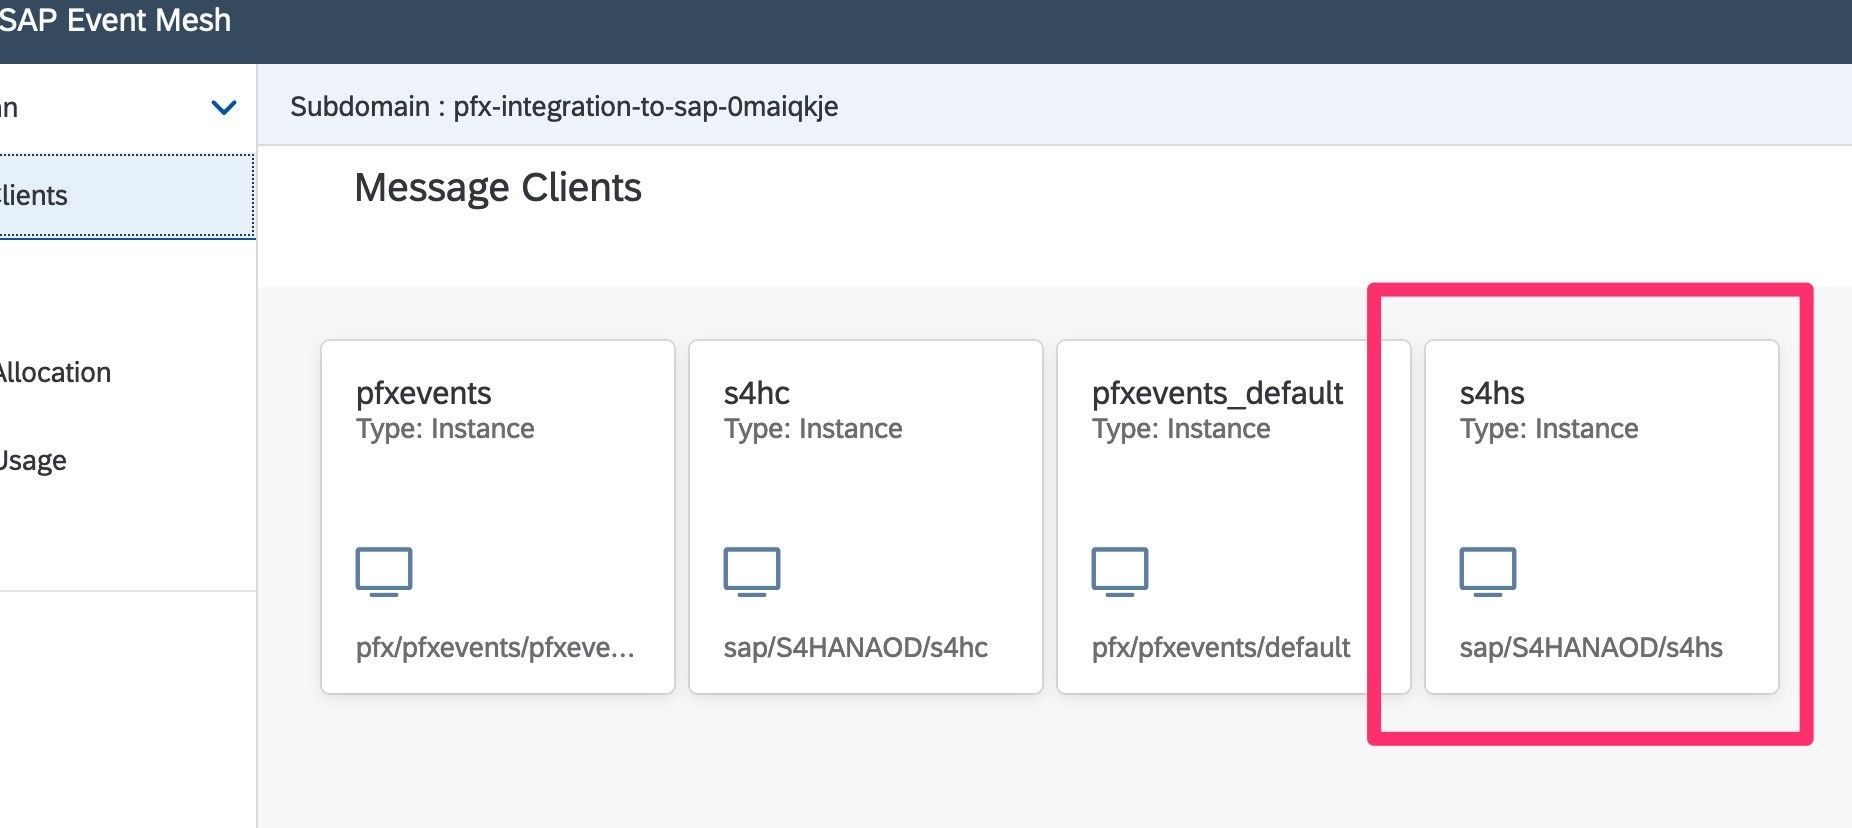The height and width of the screenshot is (828, 1852).
Task: Click the monitor icon on s4hc tile
Action: pos(752,571)
